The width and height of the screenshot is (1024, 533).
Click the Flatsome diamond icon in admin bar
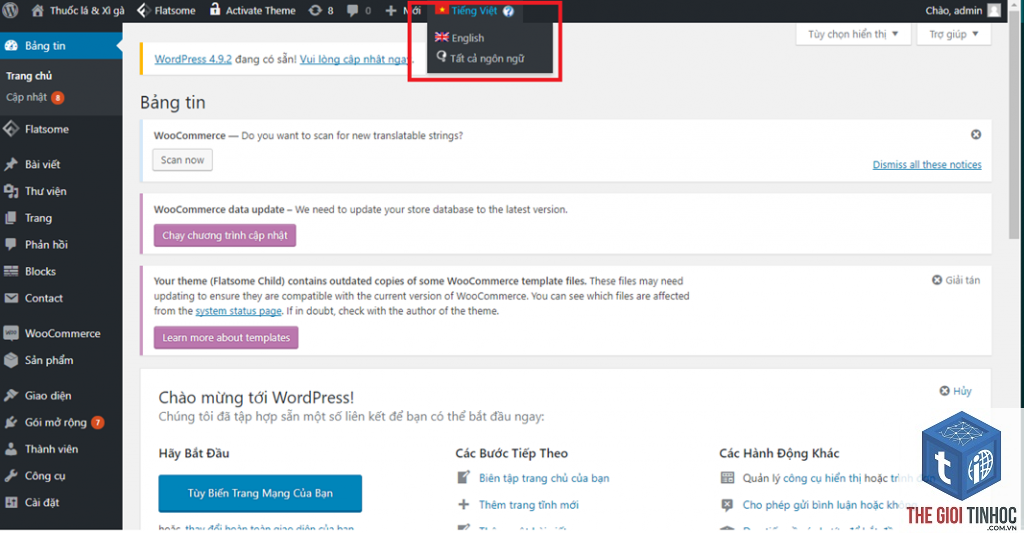tap(144, 10)
